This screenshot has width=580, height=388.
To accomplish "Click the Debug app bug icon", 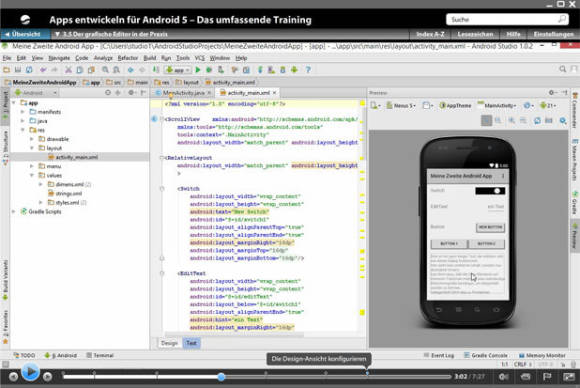I will pos(209,70).
